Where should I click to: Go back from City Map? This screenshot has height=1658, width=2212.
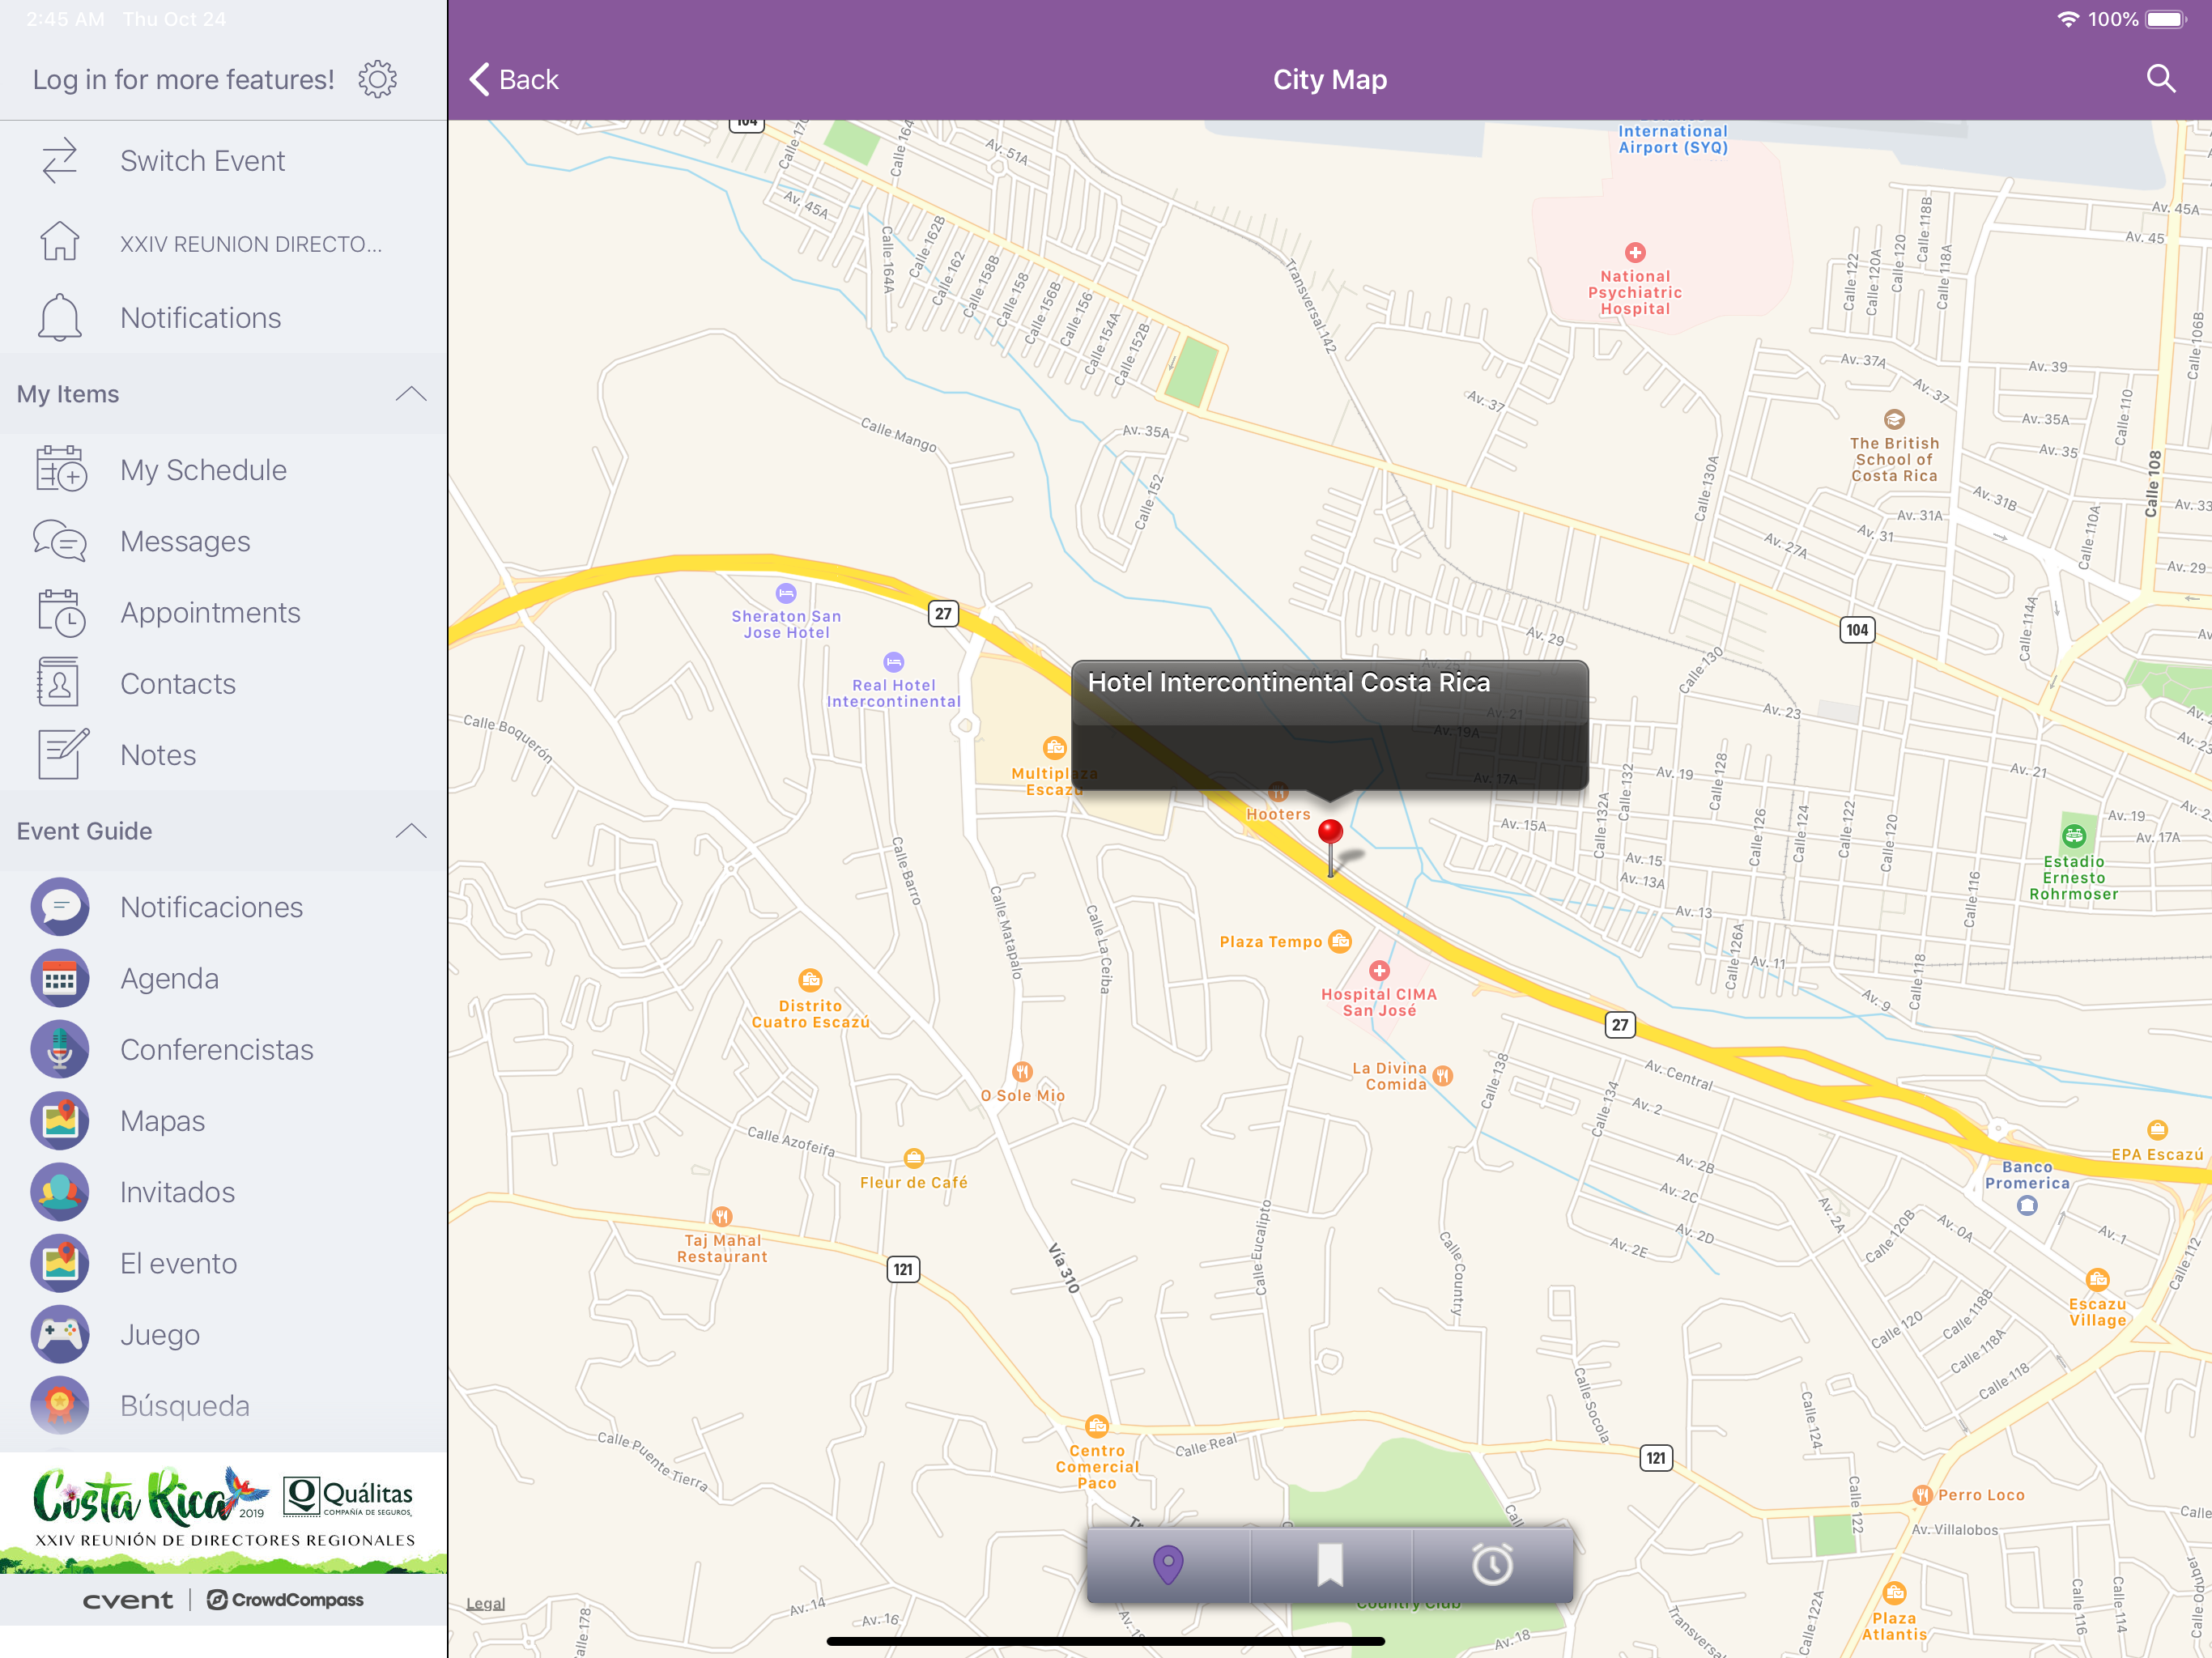tap(514, 79)
